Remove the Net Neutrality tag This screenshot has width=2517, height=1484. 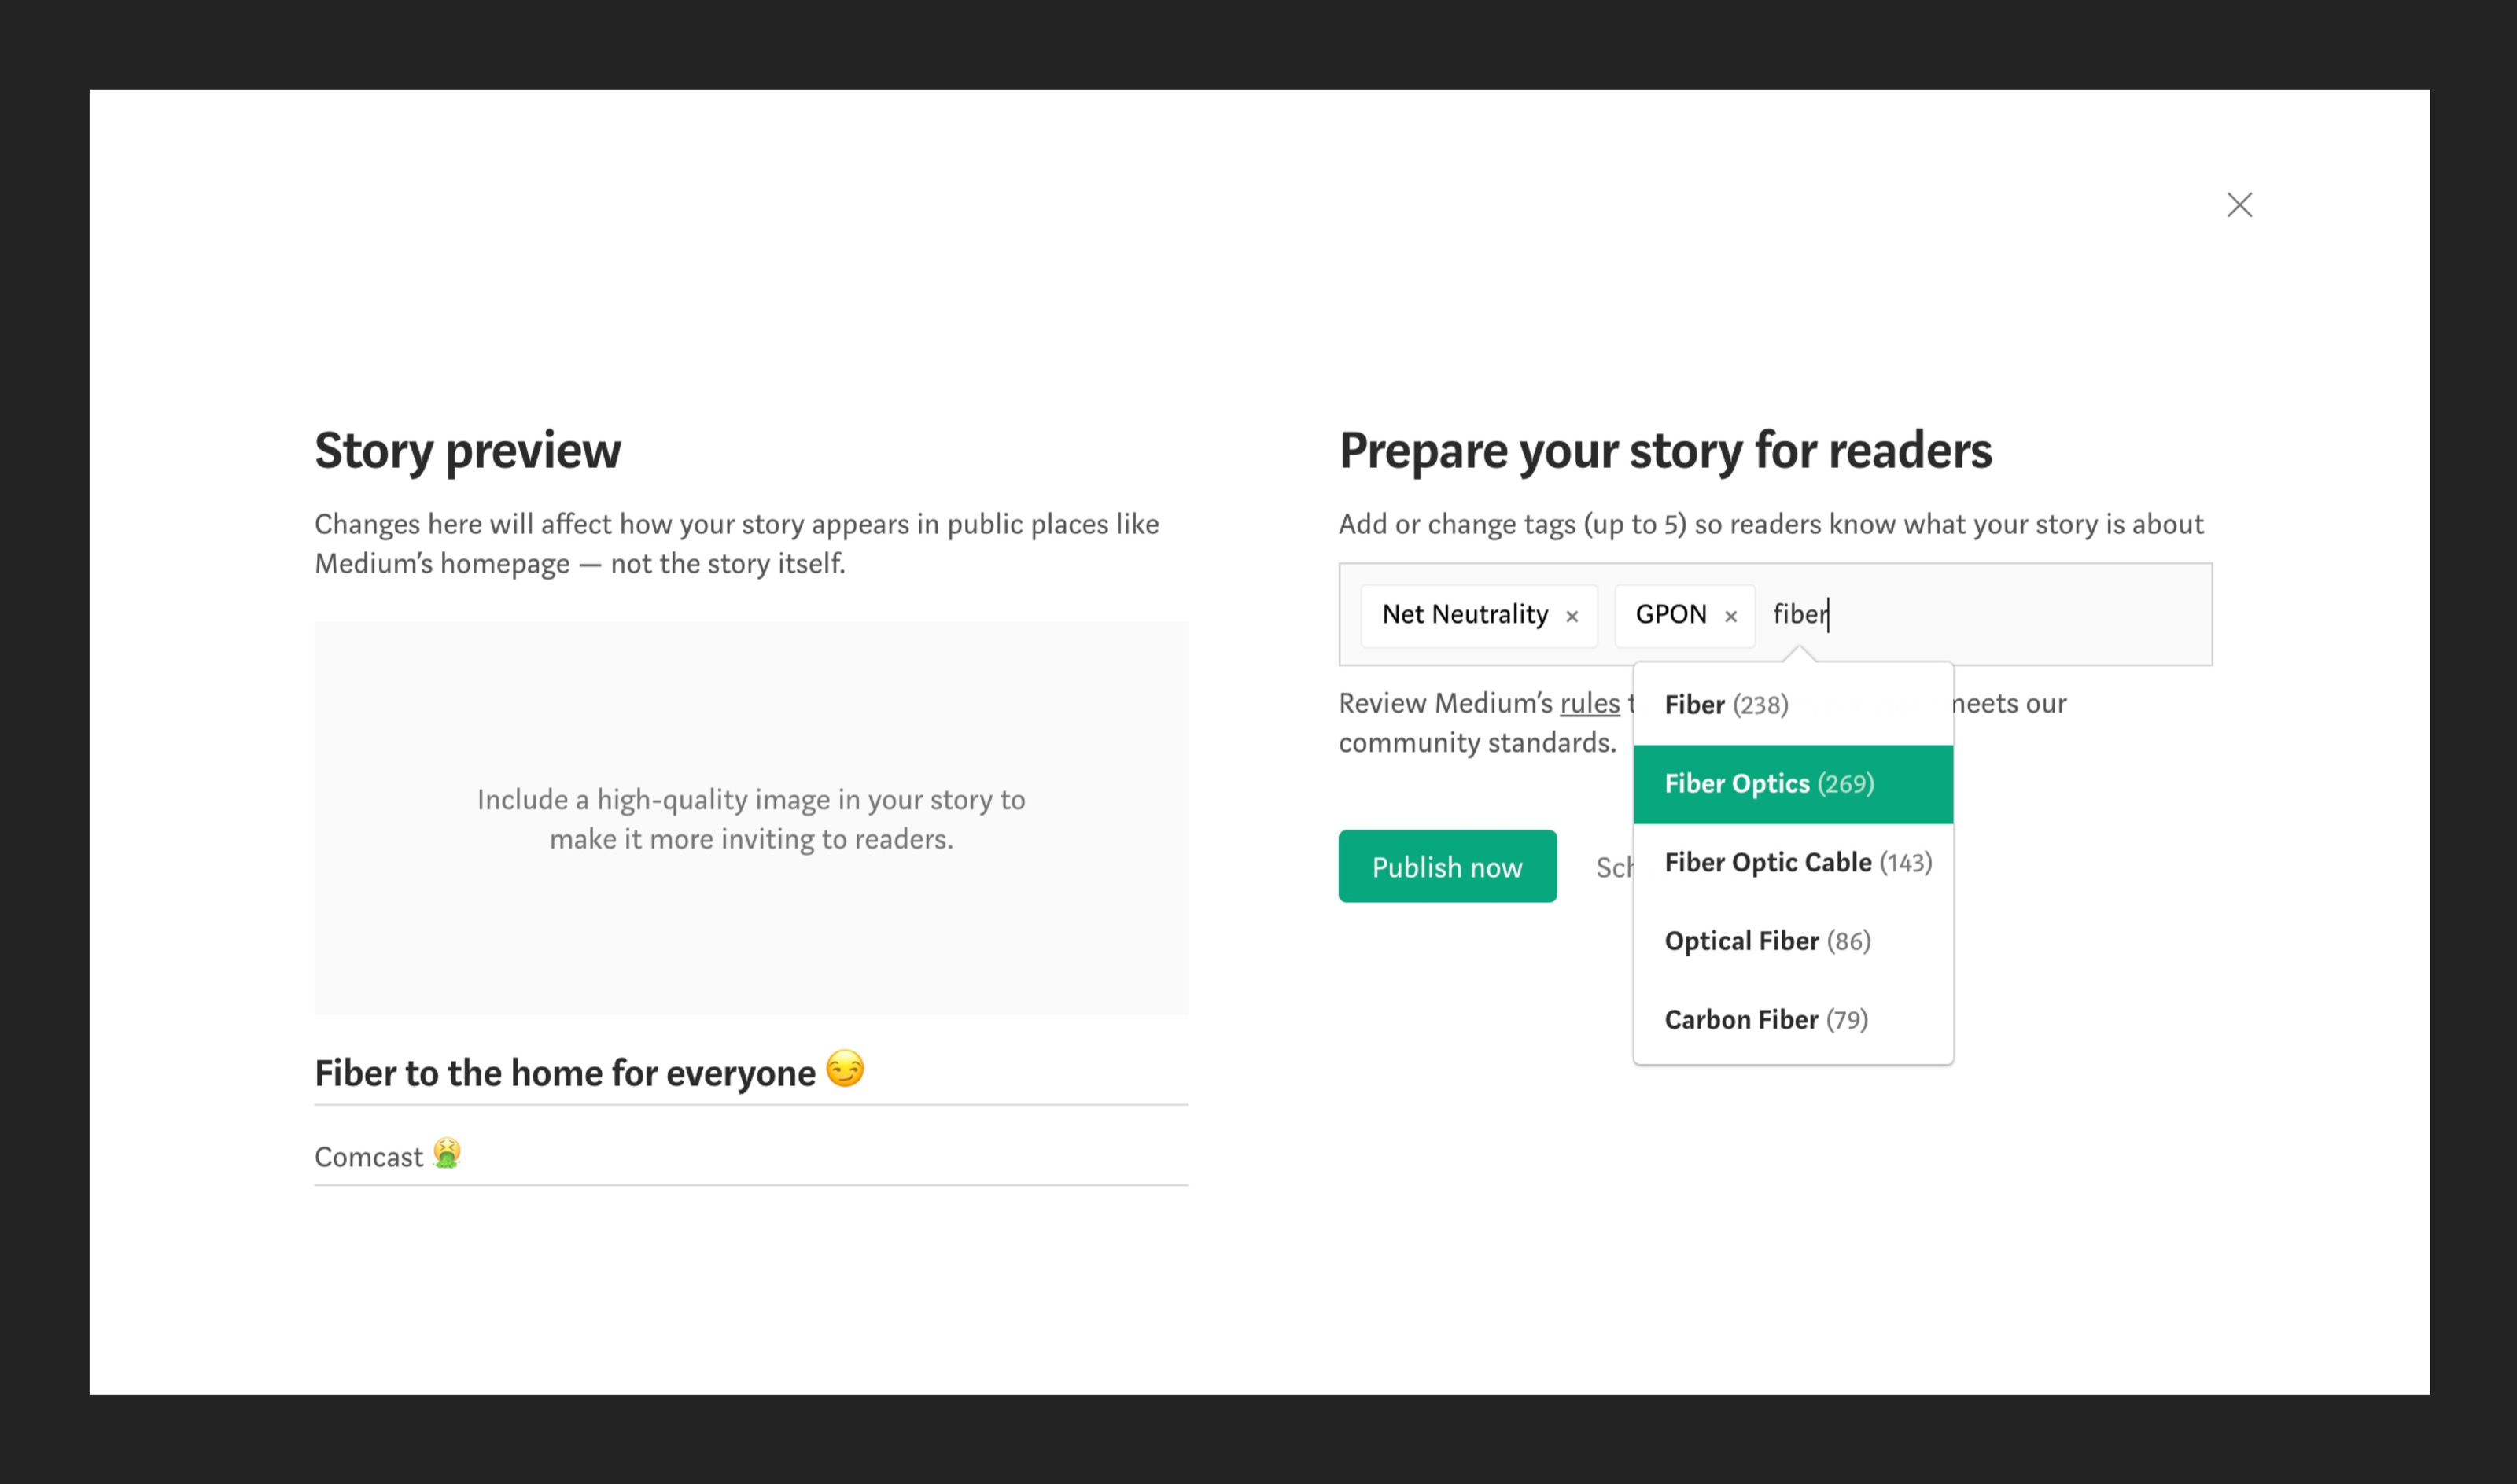coord(1572,616)
